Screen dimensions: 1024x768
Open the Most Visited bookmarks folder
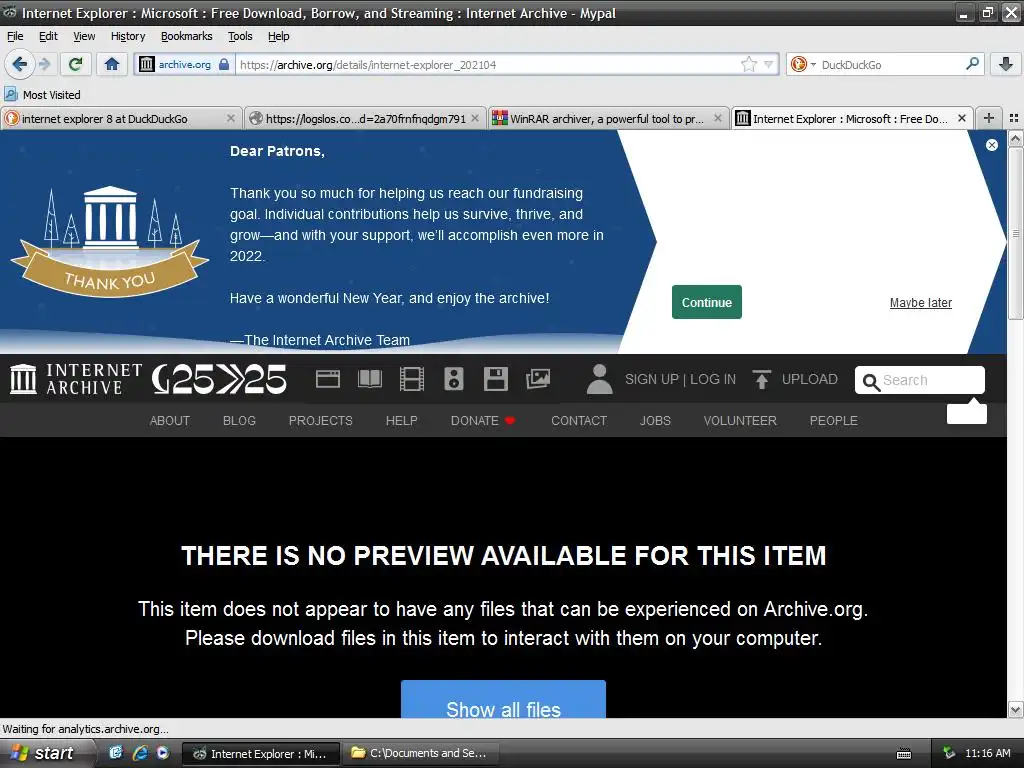click(x=42, y=95)
